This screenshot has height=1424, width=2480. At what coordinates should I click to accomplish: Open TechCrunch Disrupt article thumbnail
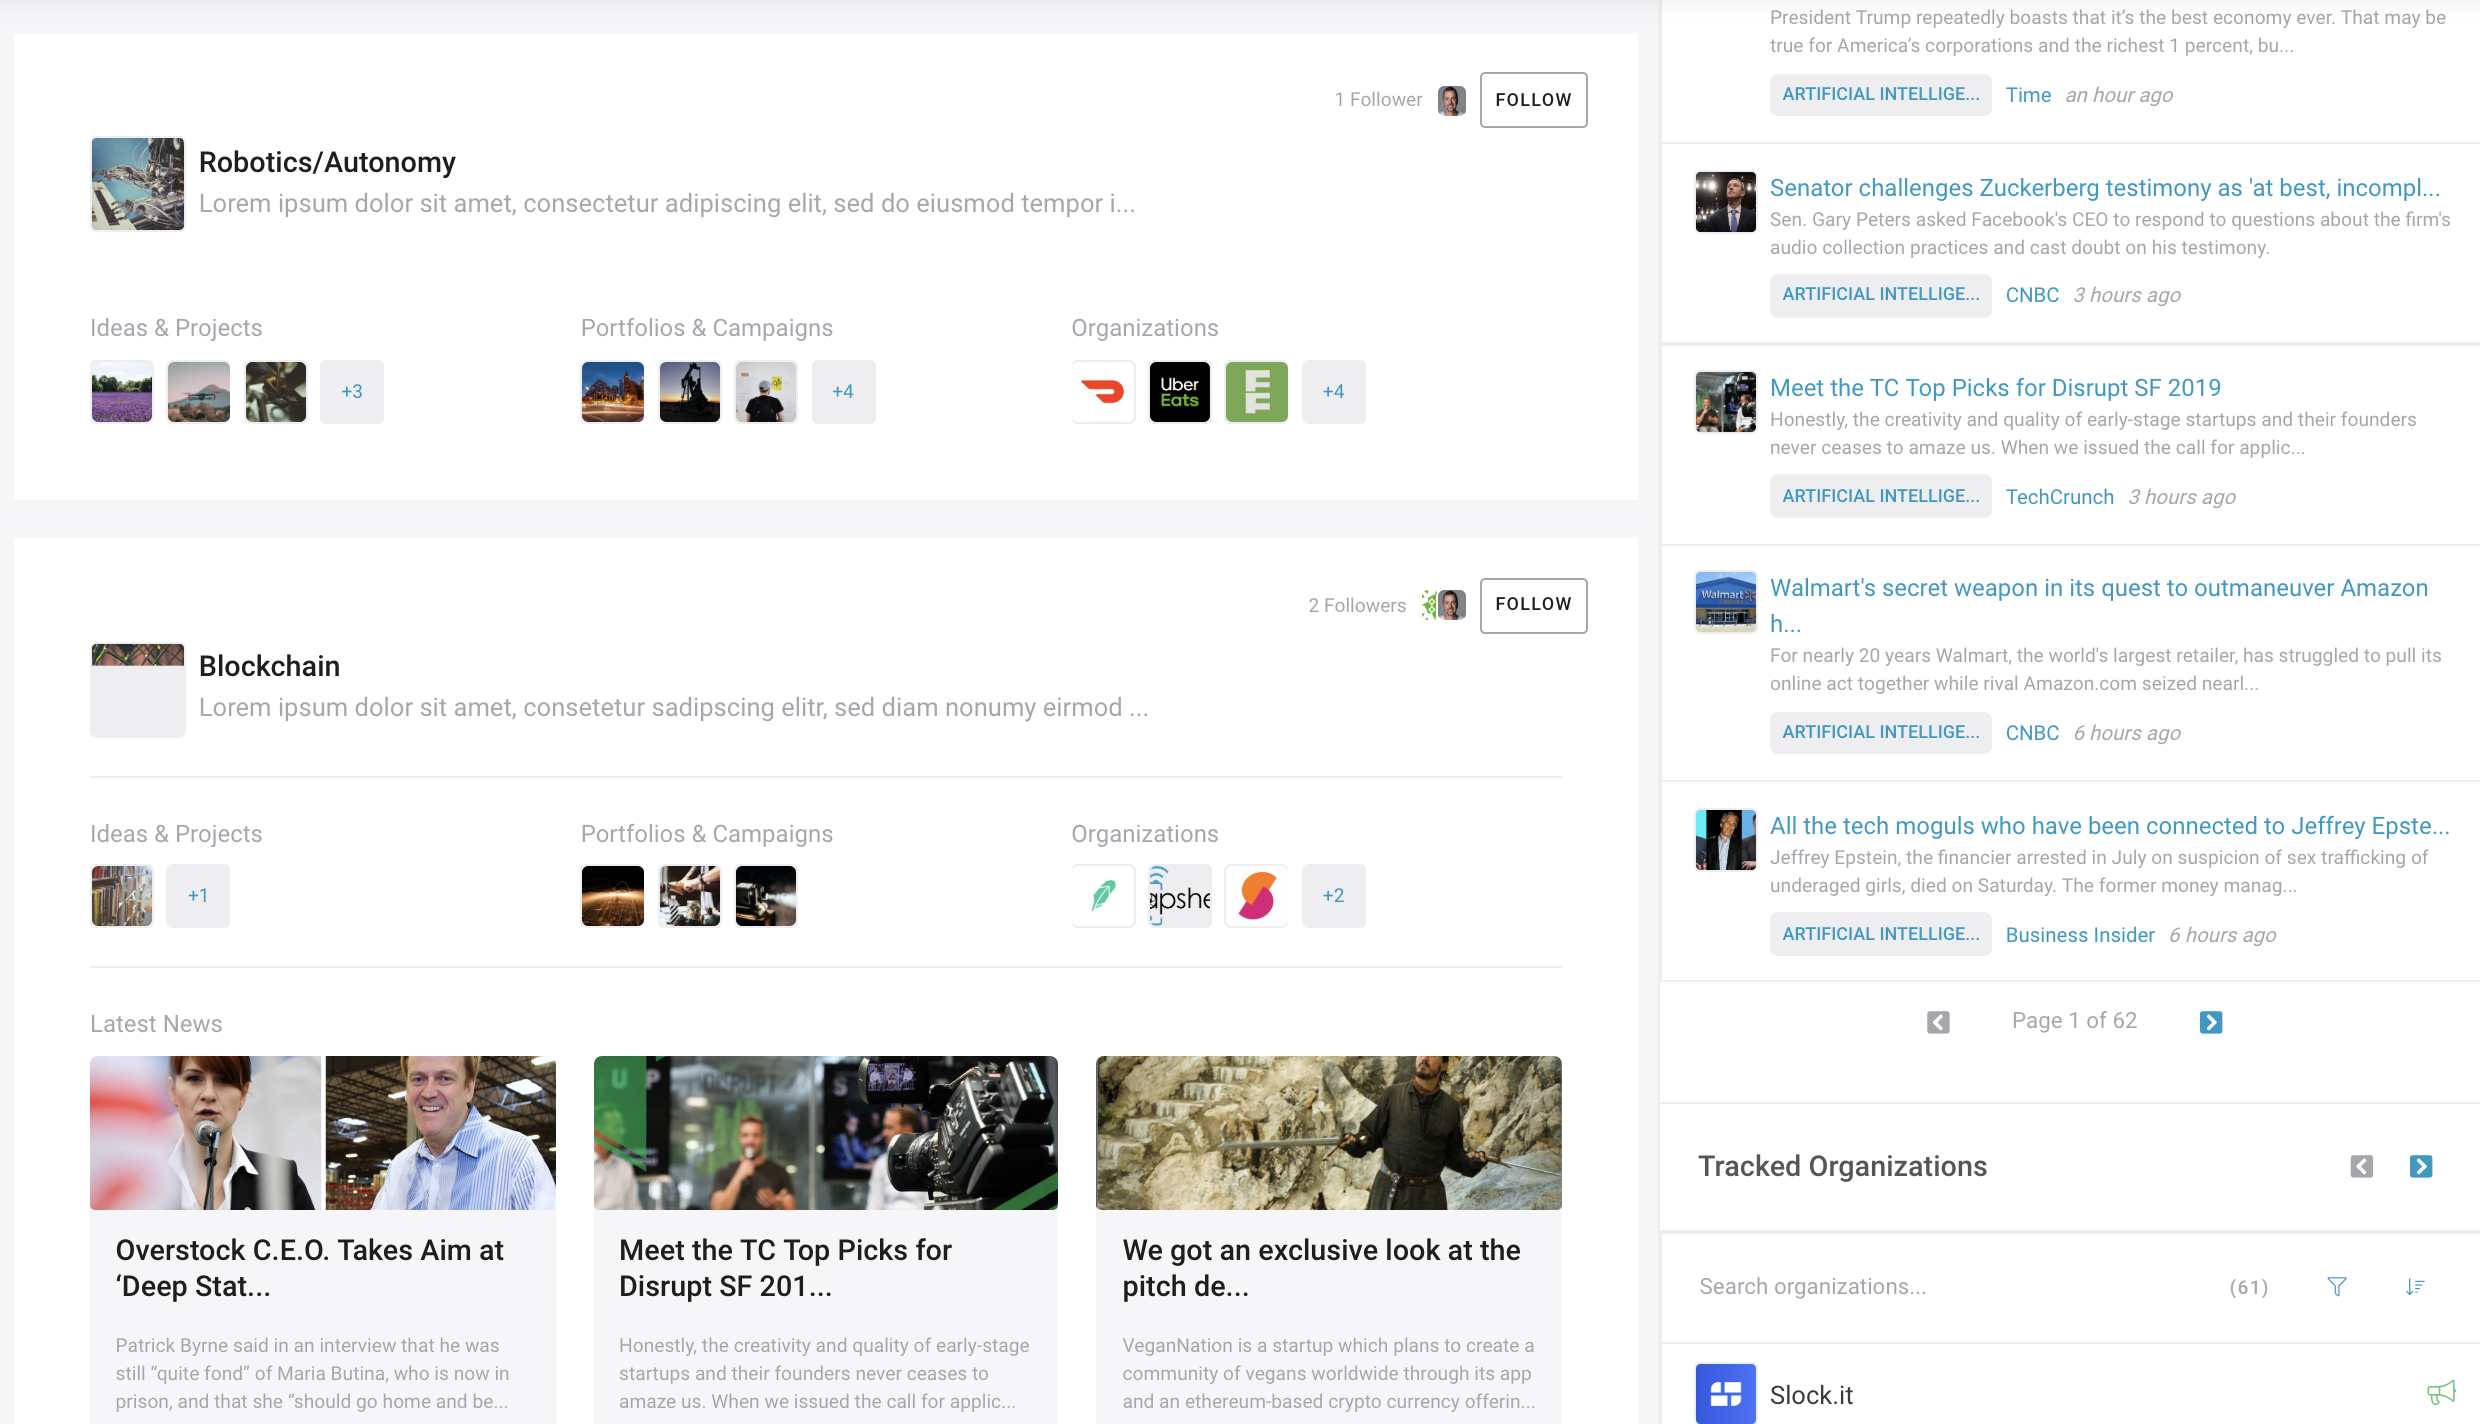click(x=1726, y=402)
